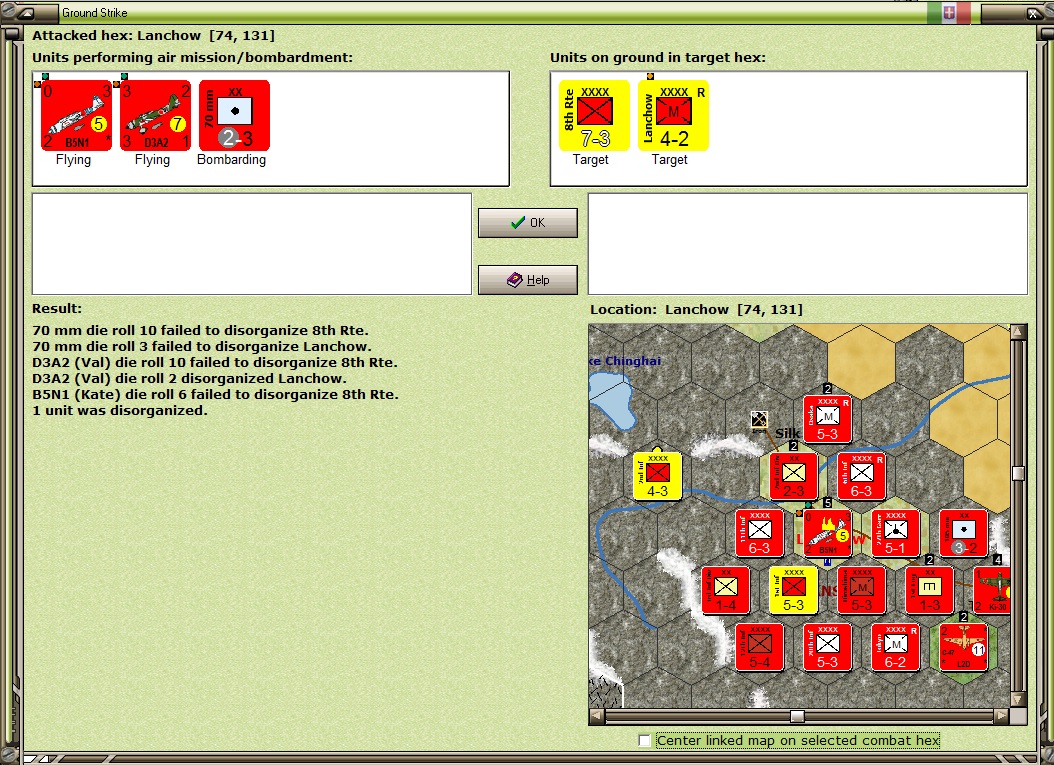Image resolution: width=1054 pixels, height=765 pixels.
Task: Click the yellow 2nd Inf 4-3 map unit
Action: tap(657, 476)
